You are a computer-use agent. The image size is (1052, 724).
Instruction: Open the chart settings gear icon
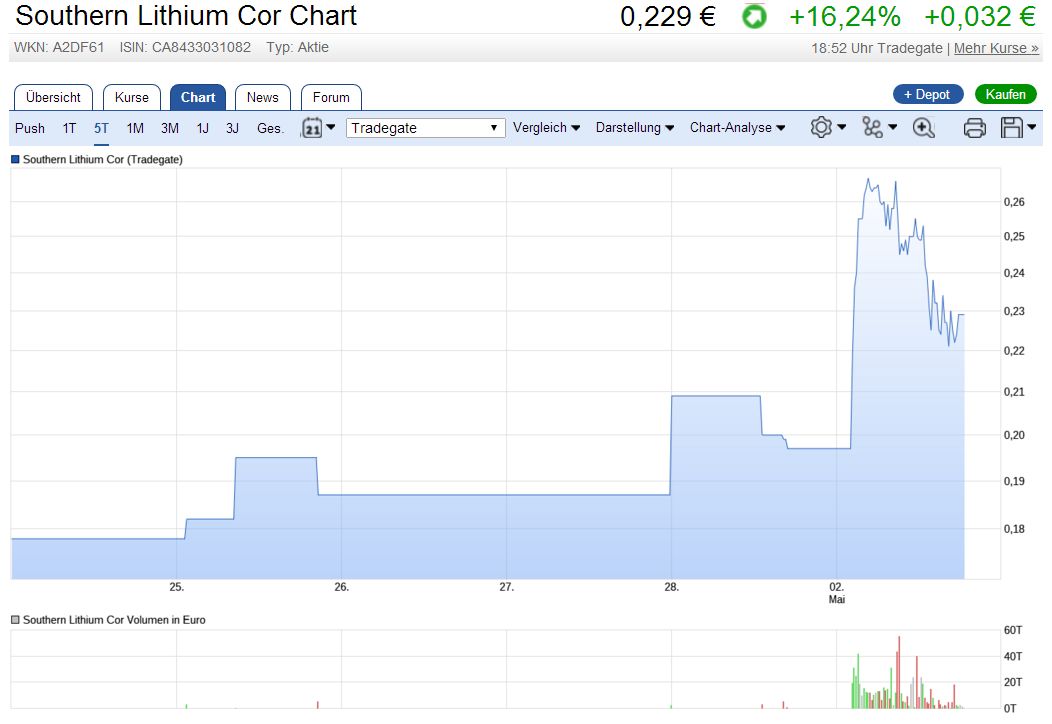pos(820,127)
